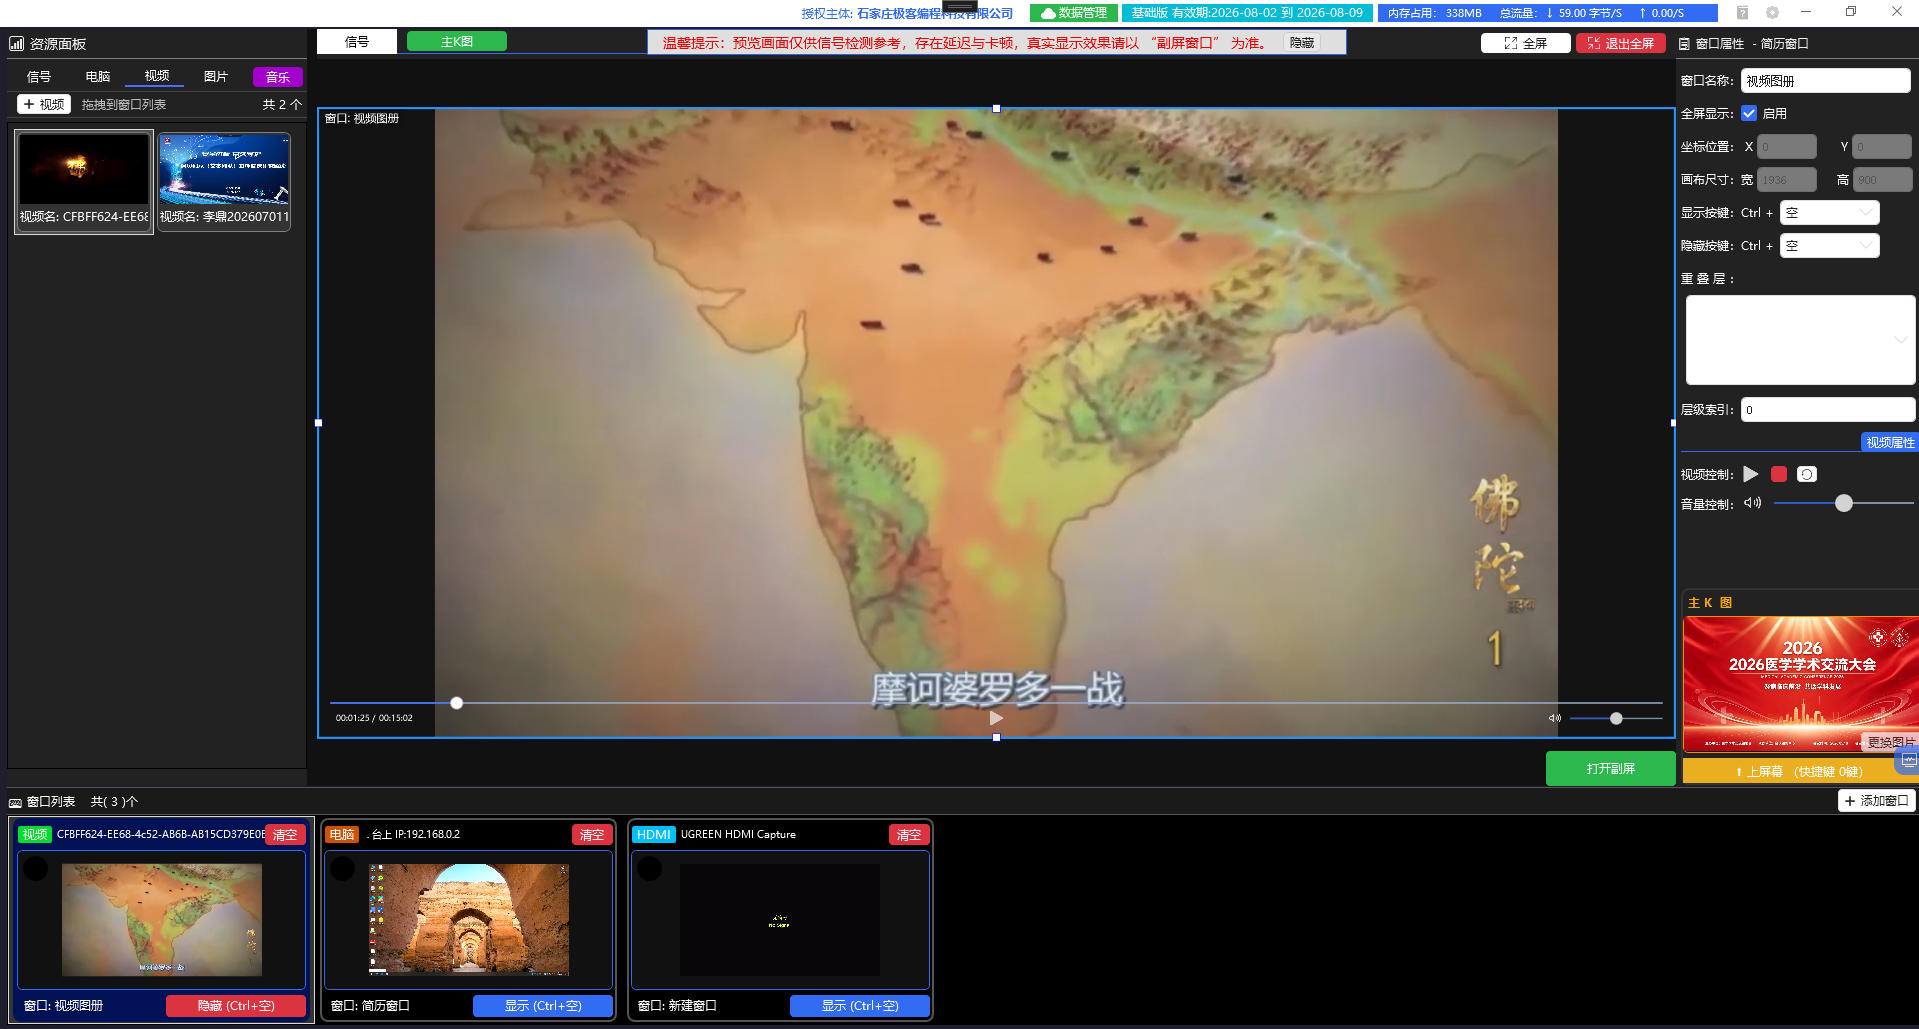Viewport: 1919px width, 1029px height.
Task: Click the 全屏 fullscreen button
Action: (x=1525, y=43)
